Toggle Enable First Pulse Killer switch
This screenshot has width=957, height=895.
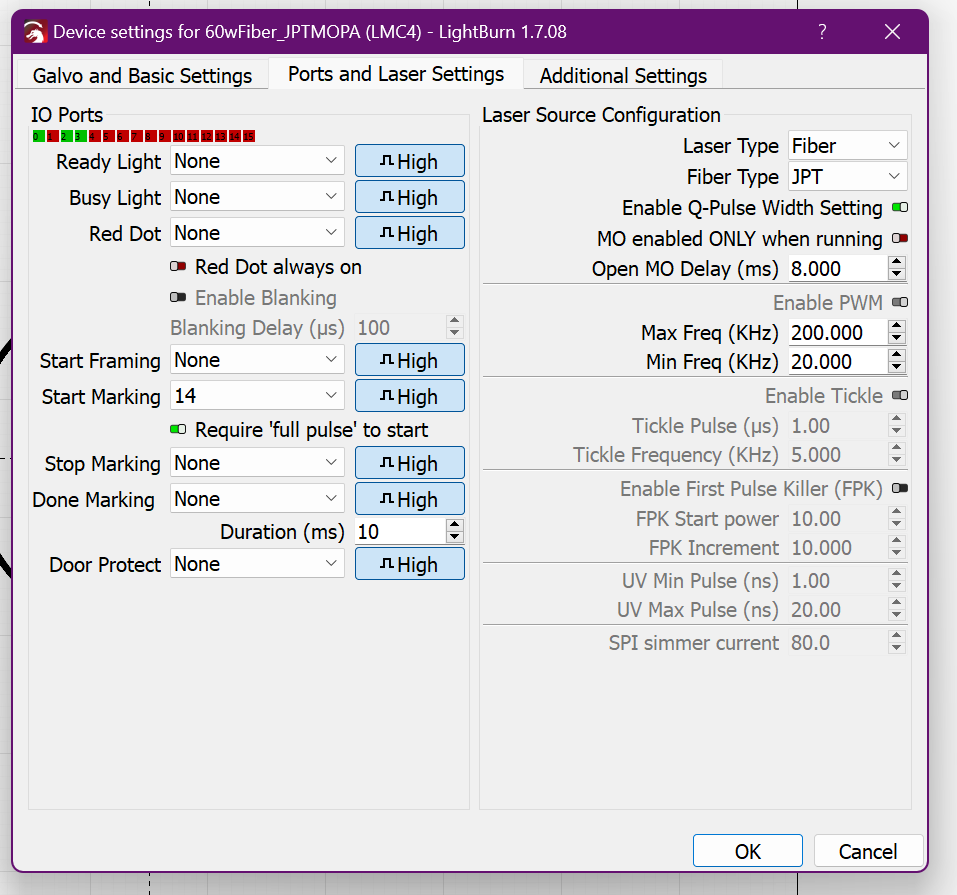[900, 488]
